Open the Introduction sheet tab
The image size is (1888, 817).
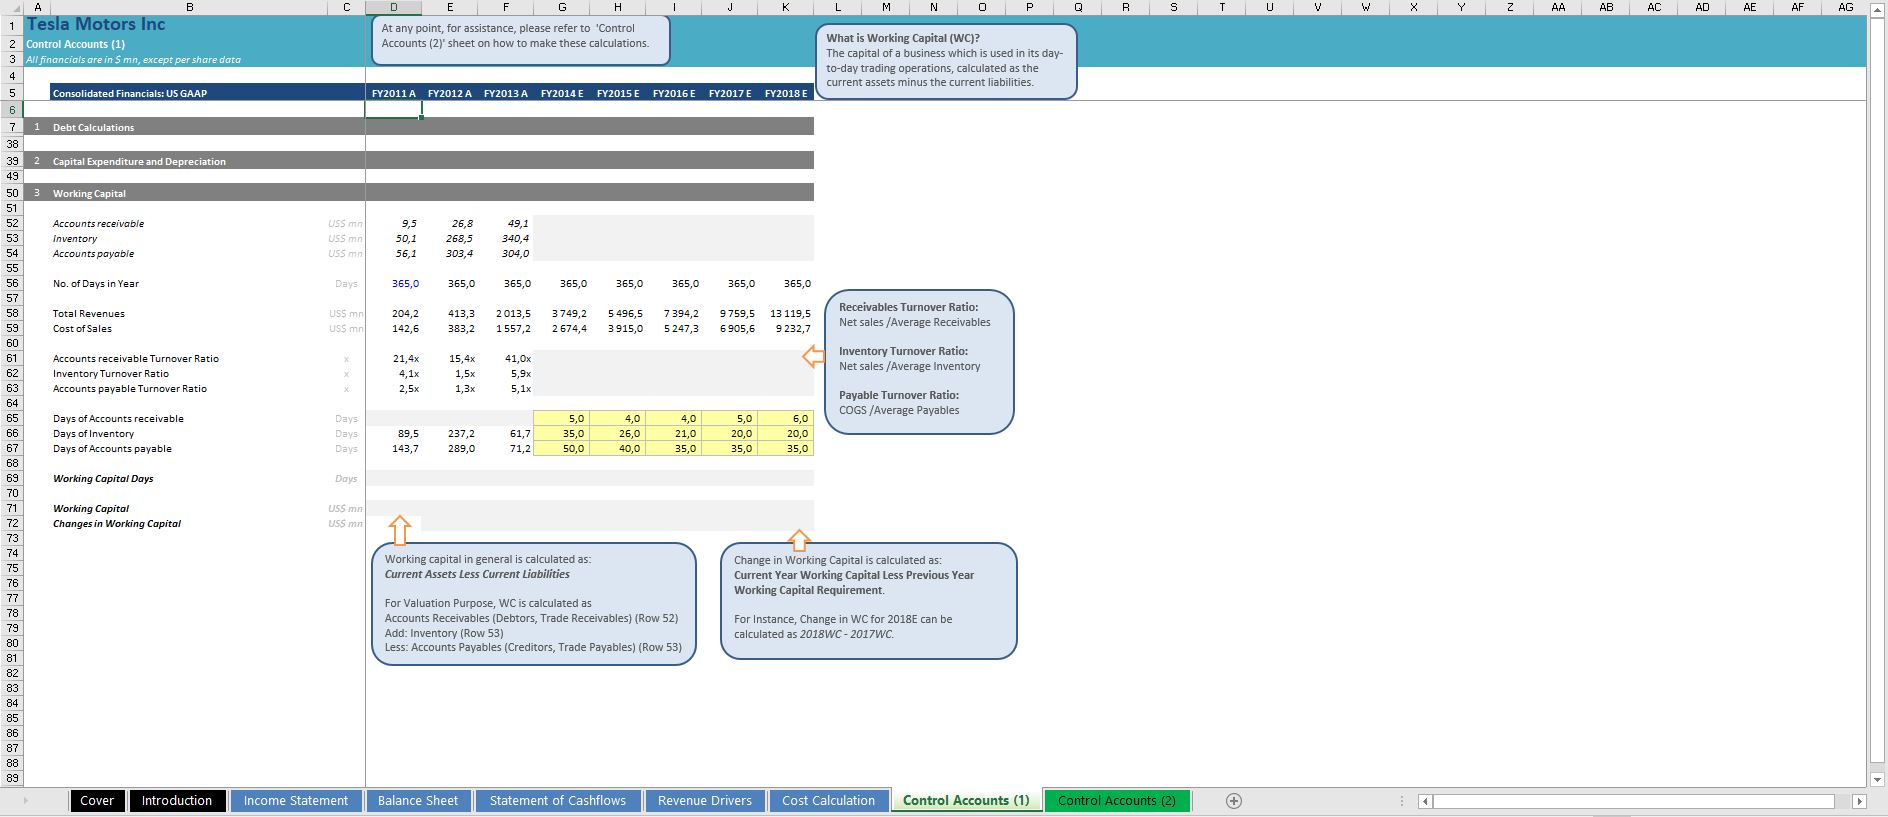tap(177, 801)
